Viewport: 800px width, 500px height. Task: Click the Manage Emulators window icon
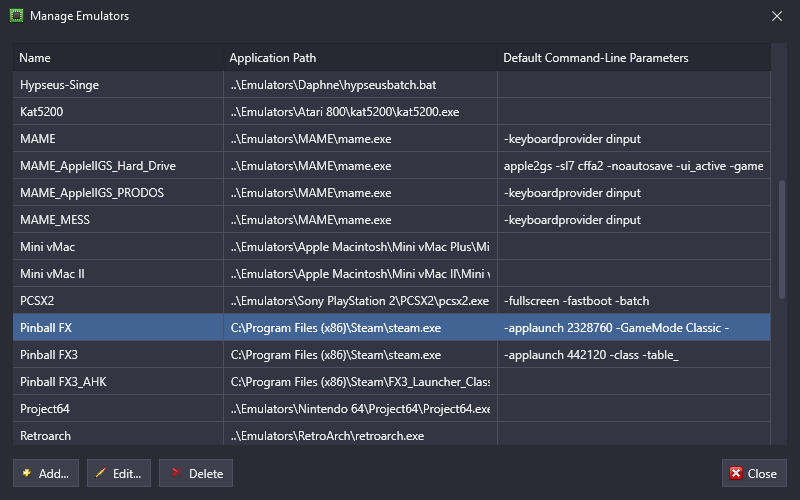tap(16, 16)
